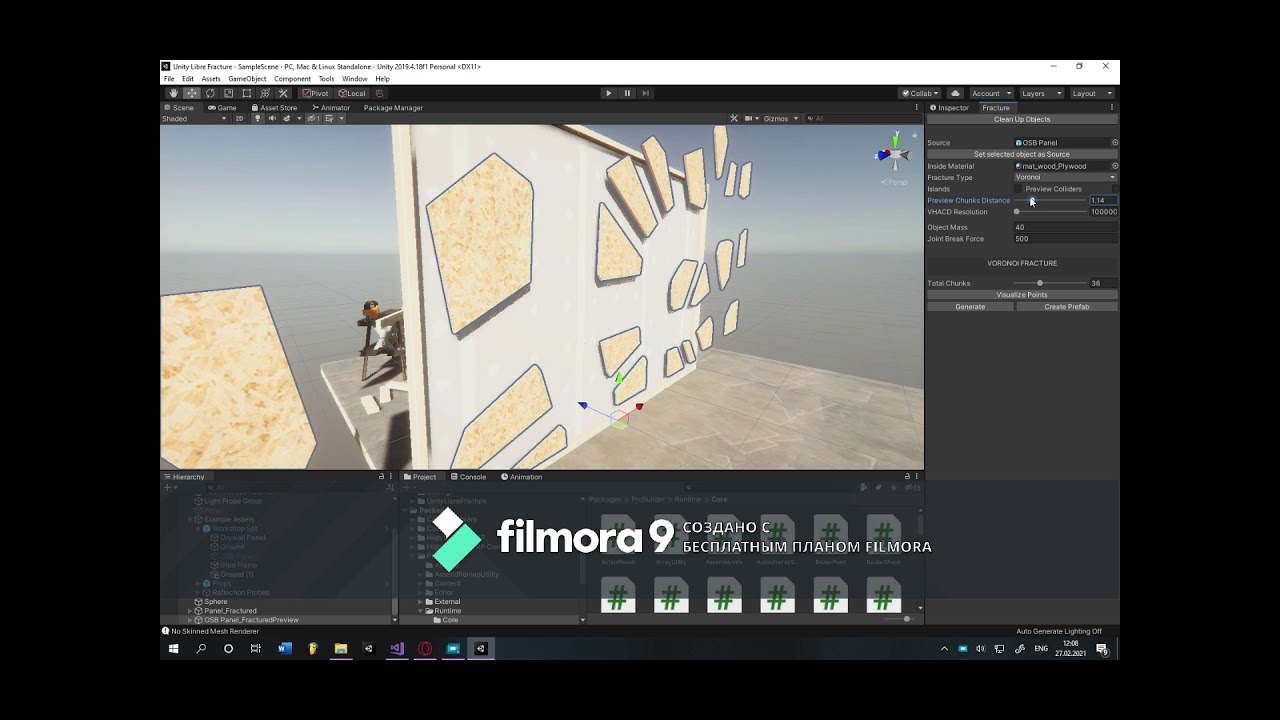Screen dimensions: 1280x720
Task: Select the Scale tool
Action: (x=228, y=93)
